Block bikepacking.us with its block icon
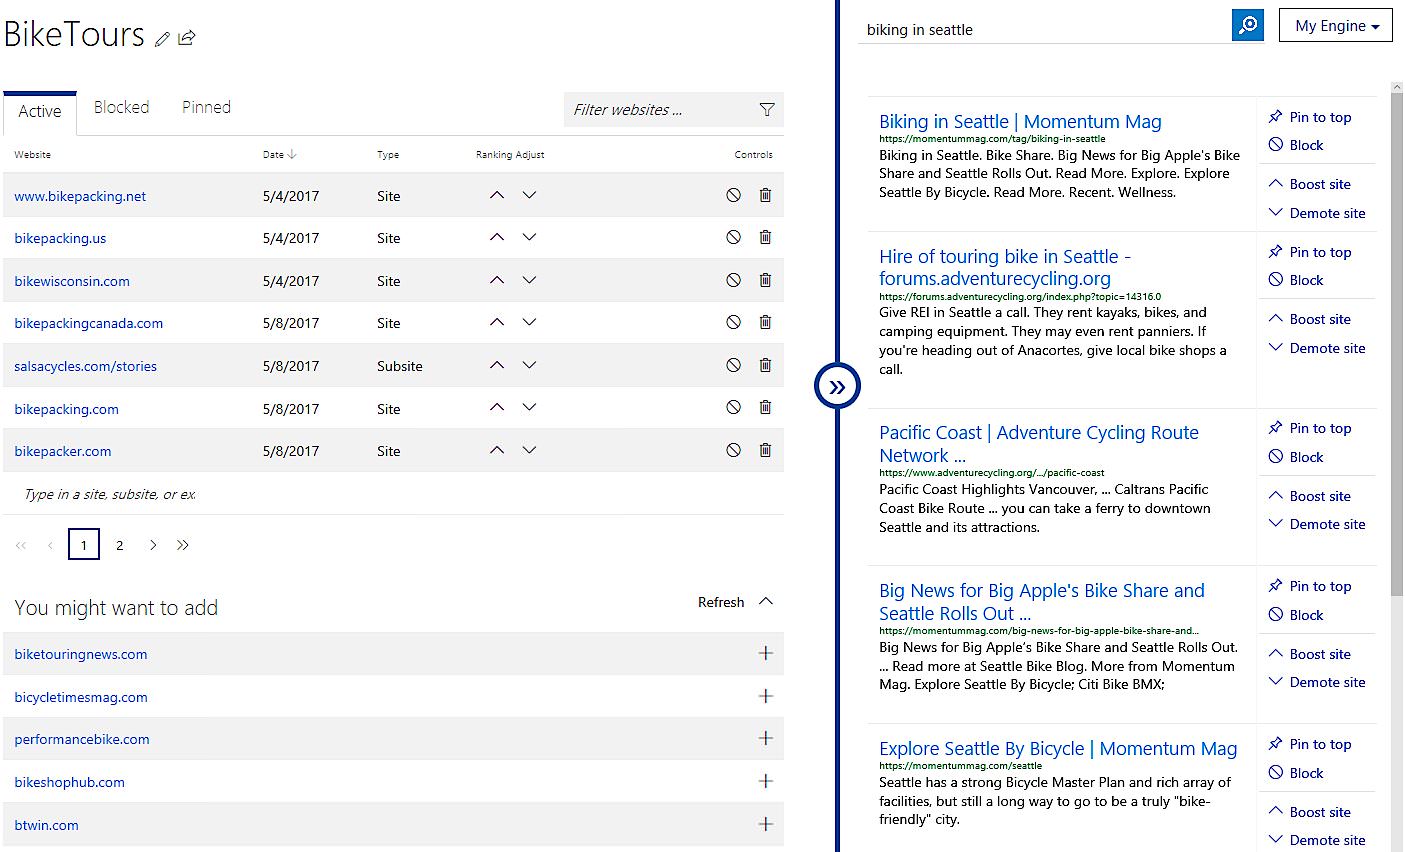Viewport: 1405px width, 852px height. 733,237
